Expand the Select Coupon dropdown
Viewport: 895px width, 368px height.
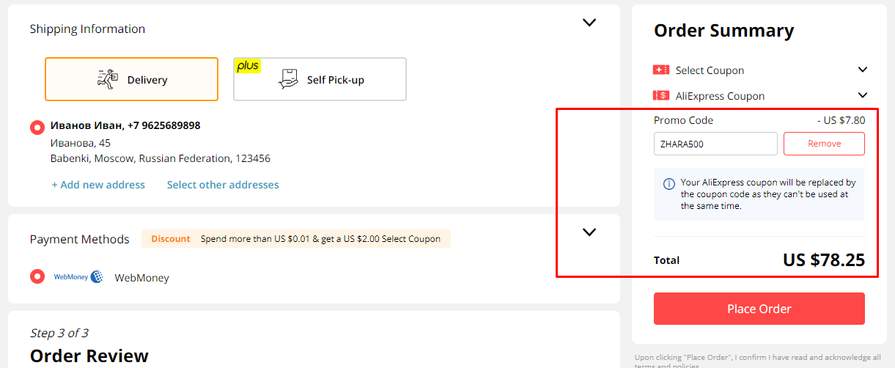(862, 70)
